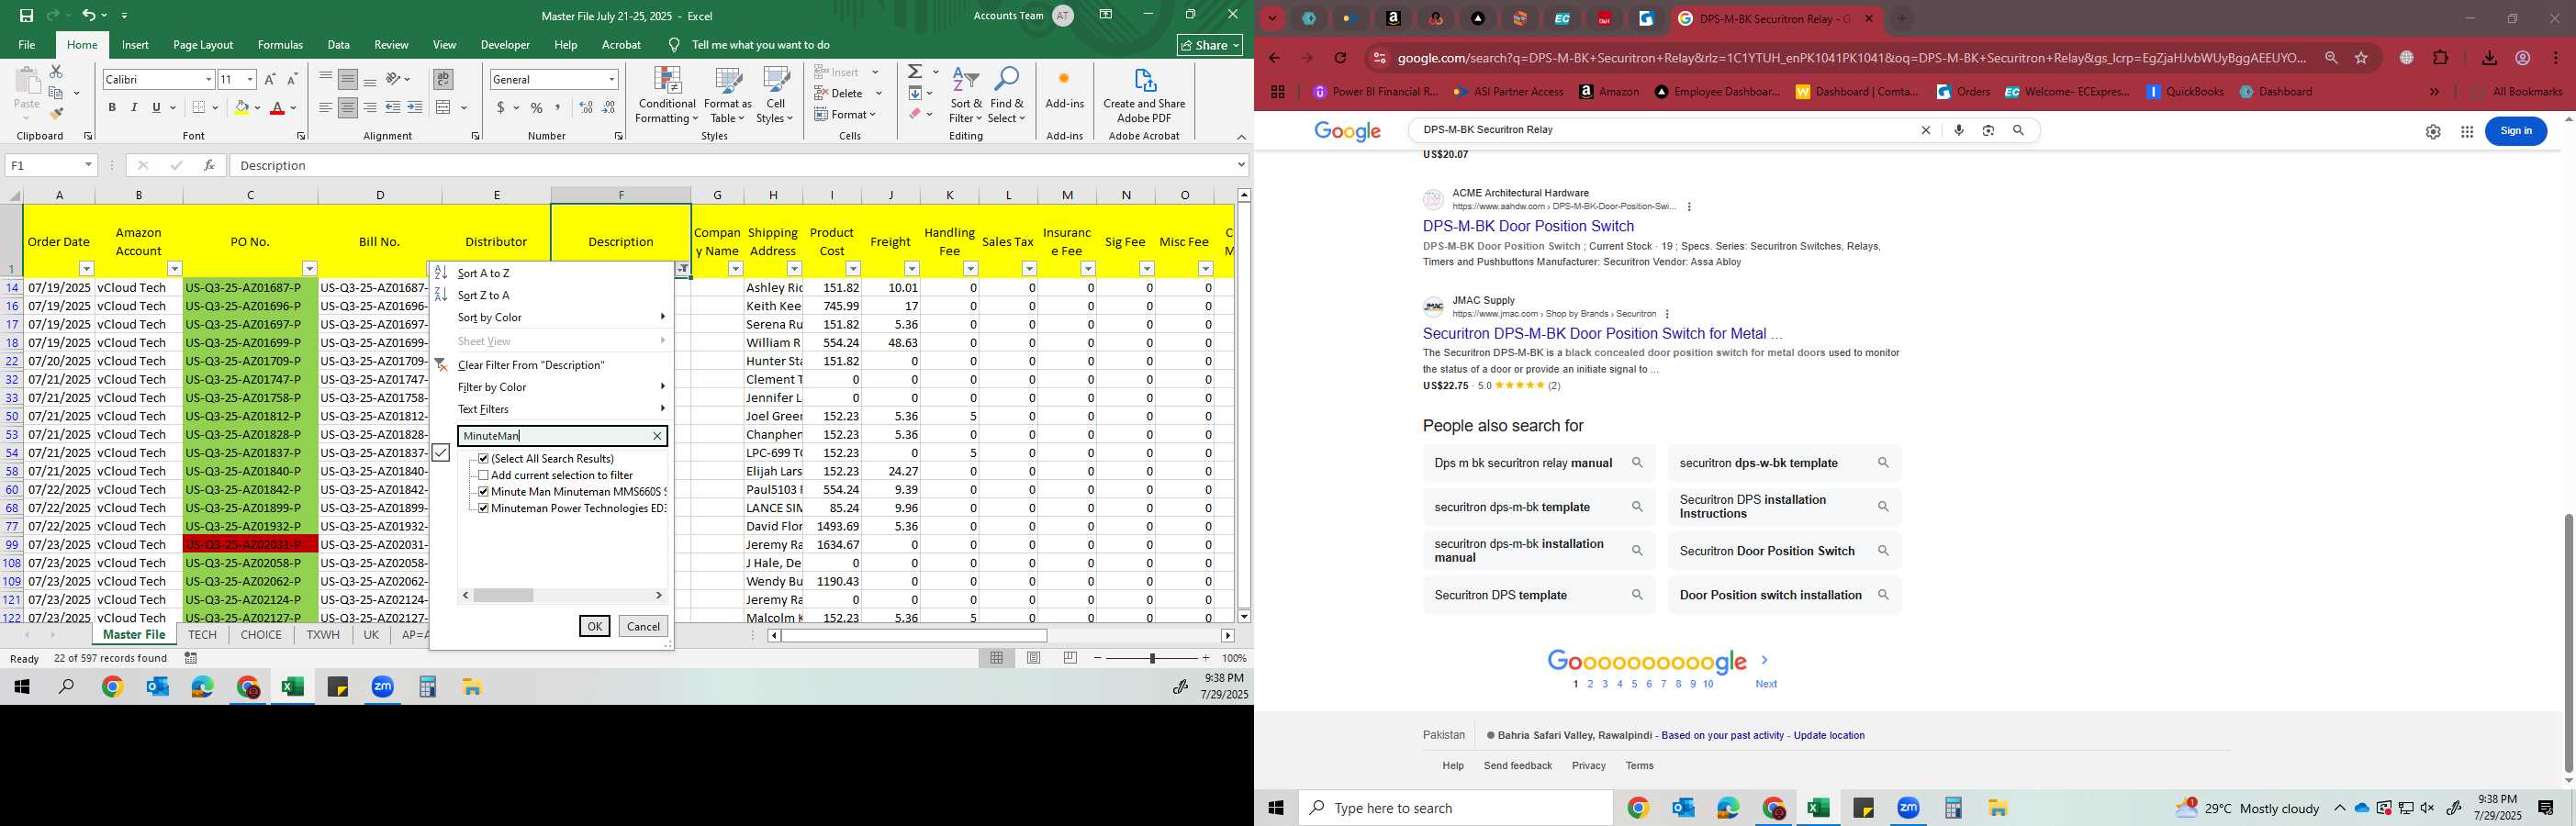Click the Align Right icon in Alignment group

(x=370, y=107)
